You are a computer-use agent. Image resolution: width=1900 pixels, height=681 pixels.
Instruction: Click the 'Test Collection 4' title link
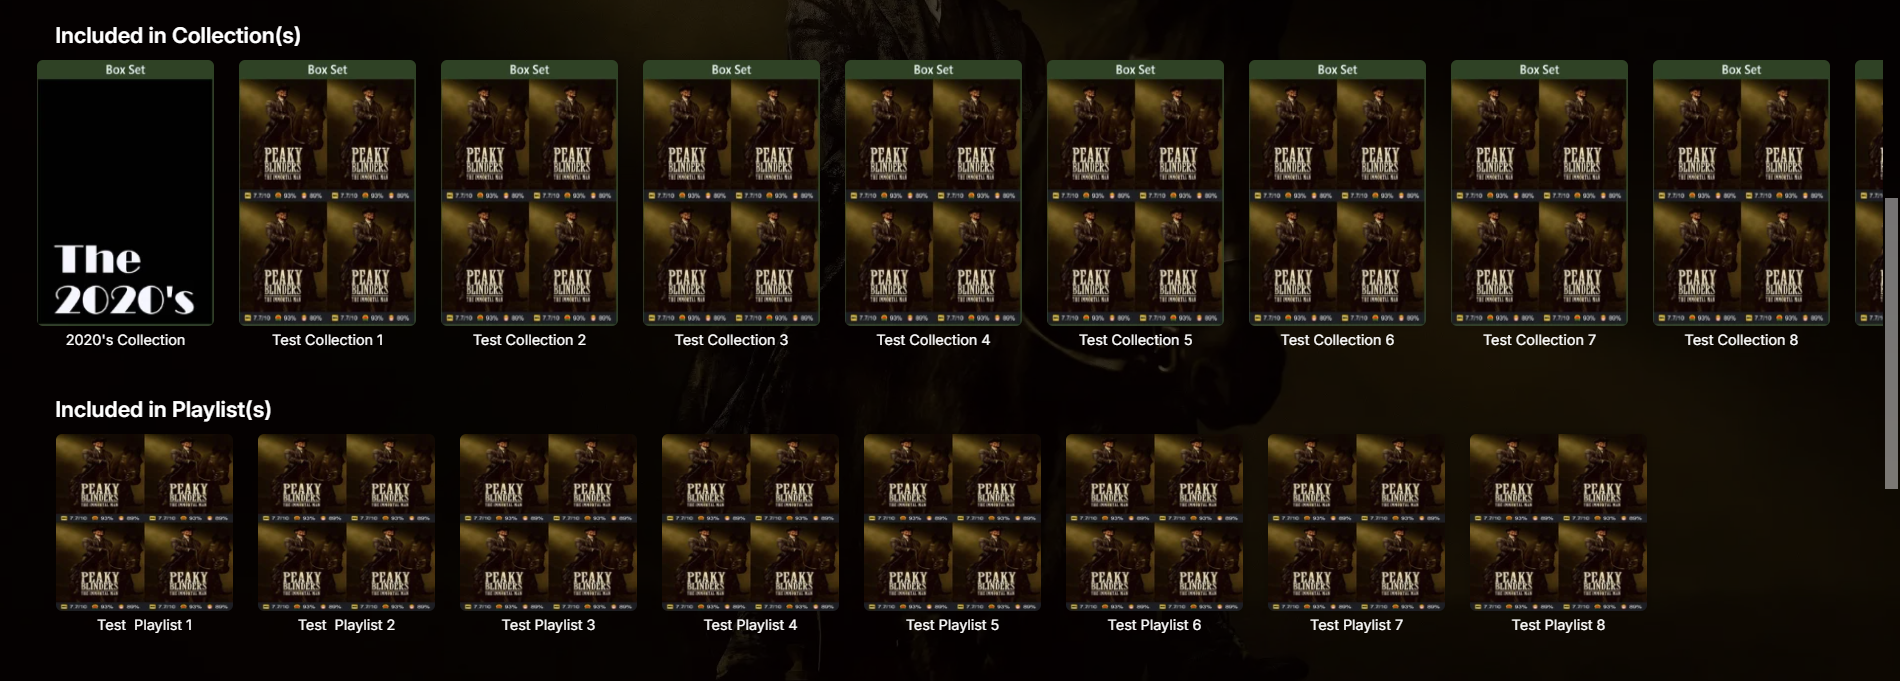point(933,340)
